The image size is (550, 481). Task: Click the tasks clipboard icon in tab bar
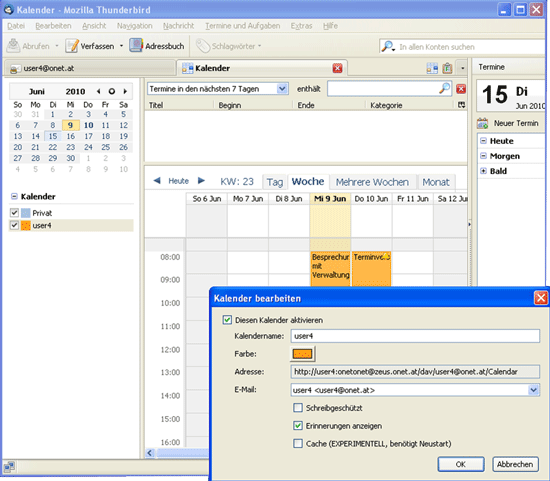pyautogui.click(x=447, y=68)
